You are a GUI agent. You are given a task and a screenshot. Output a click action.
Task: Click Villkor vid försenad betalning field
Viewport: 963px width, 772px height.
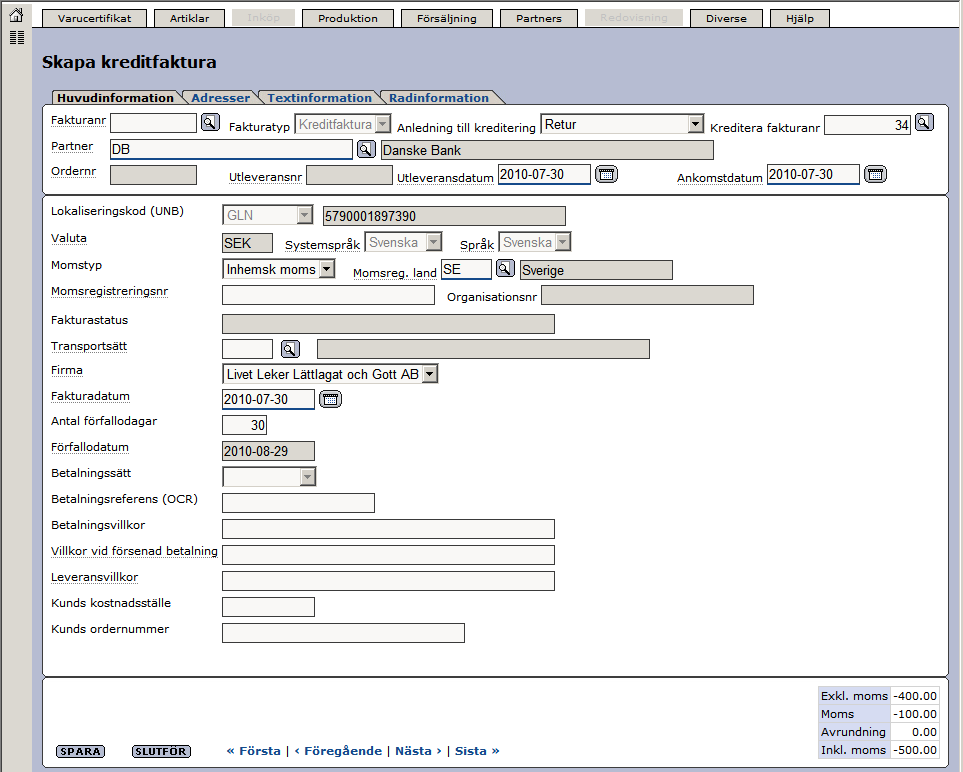tap(388, 555)
